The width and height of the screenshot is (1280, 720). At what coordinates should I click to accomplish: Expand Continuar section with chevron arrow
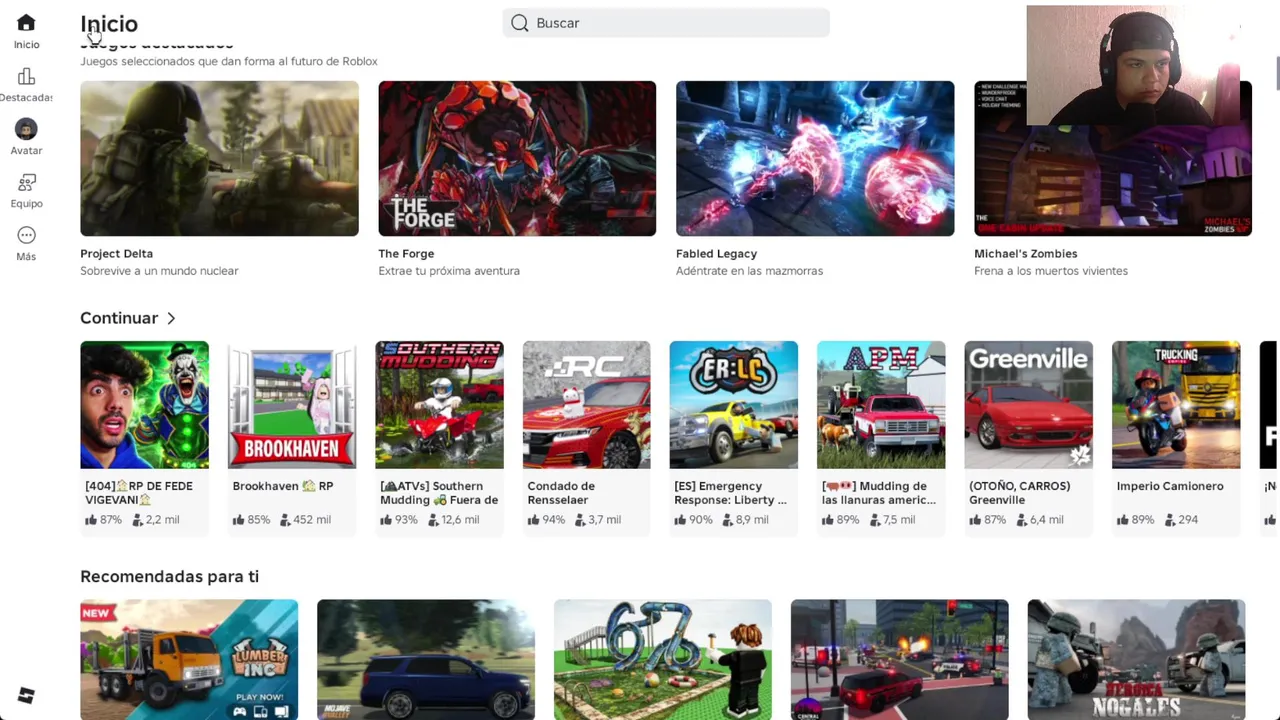(x=171, y=318)
